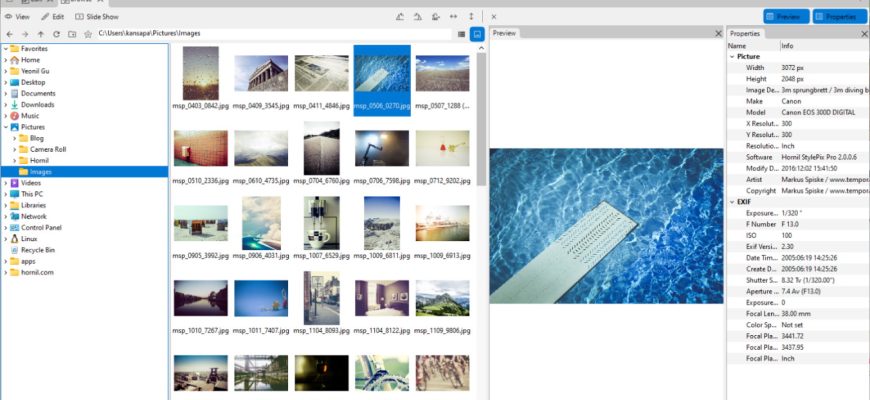Select Libraries in the folder tree
This screenshot has height=400, width=870.
28,205
